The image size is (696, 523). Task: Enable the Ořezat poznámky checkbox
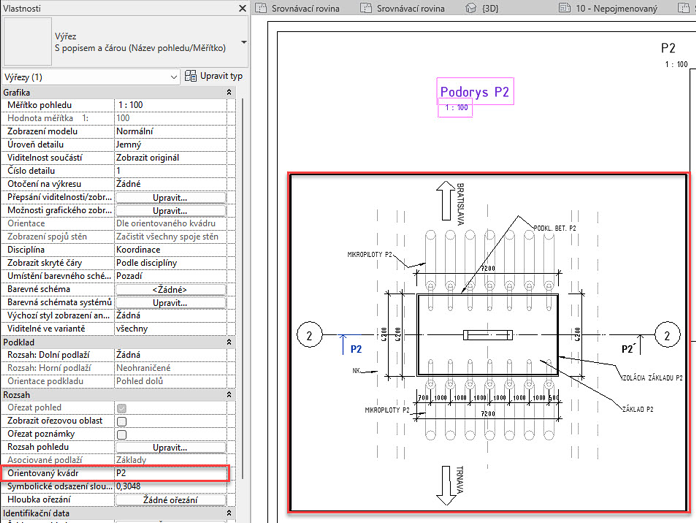coord(121,434)
